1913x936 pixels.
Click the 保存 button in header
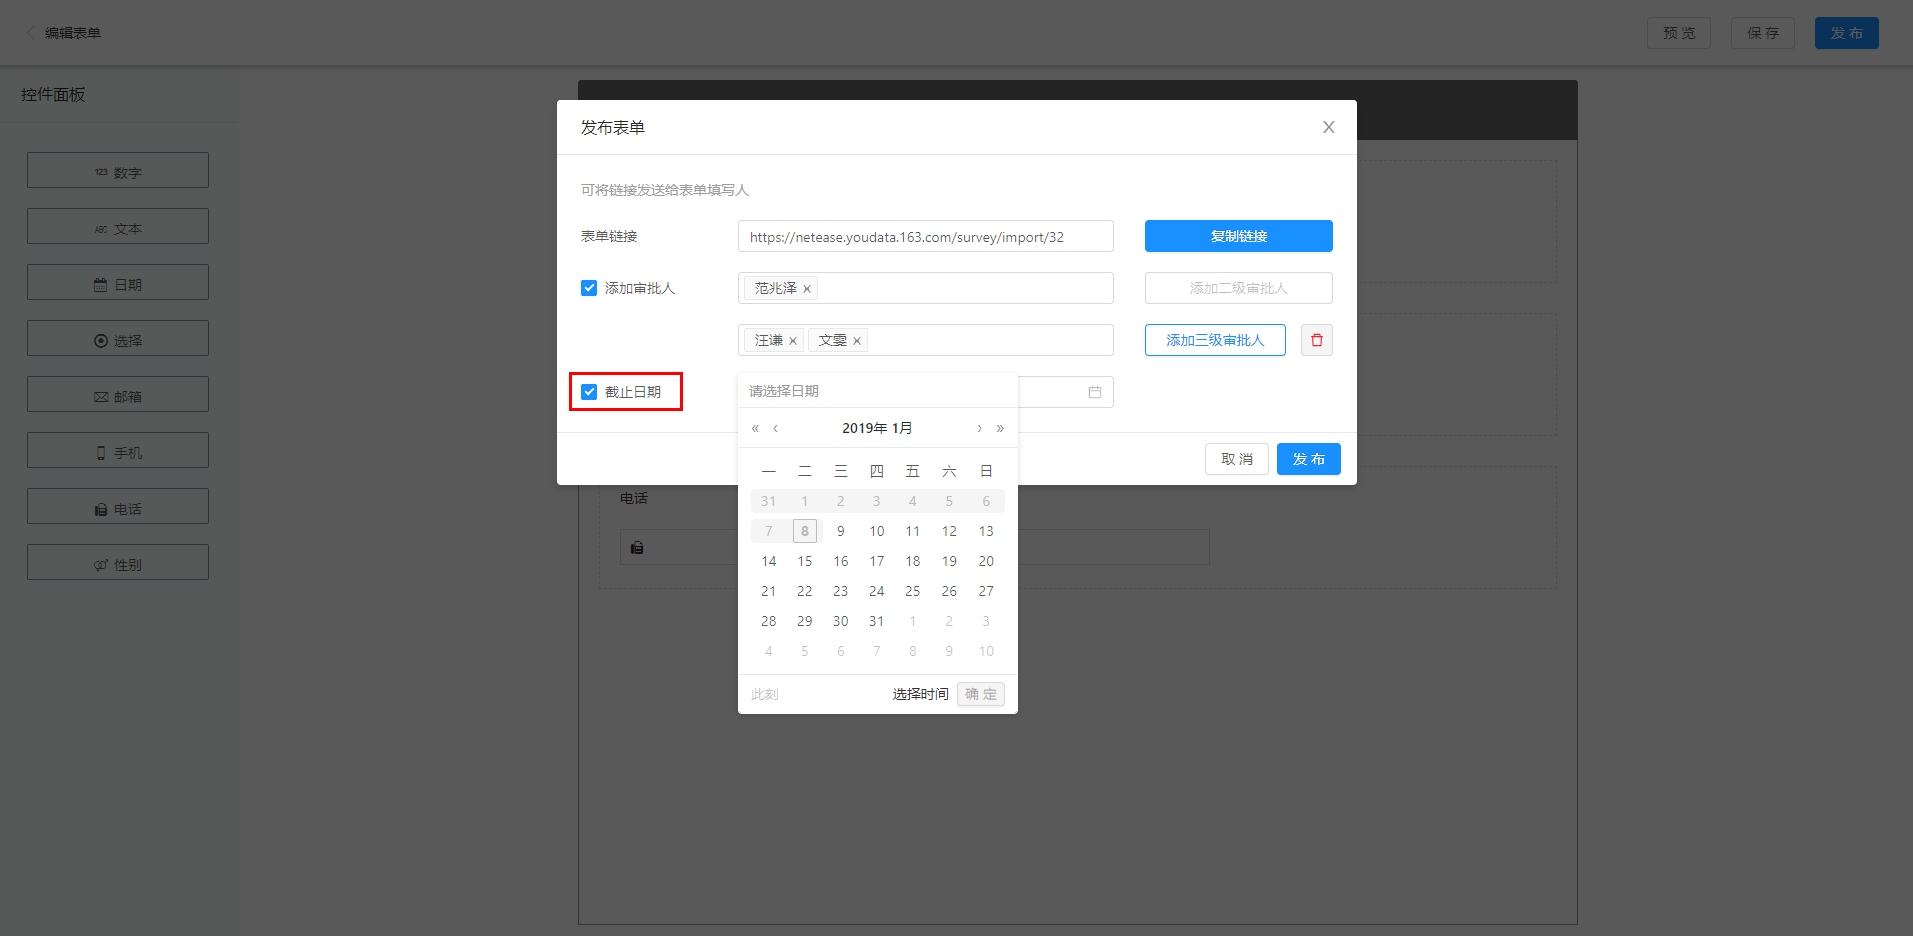[1763, 33]
